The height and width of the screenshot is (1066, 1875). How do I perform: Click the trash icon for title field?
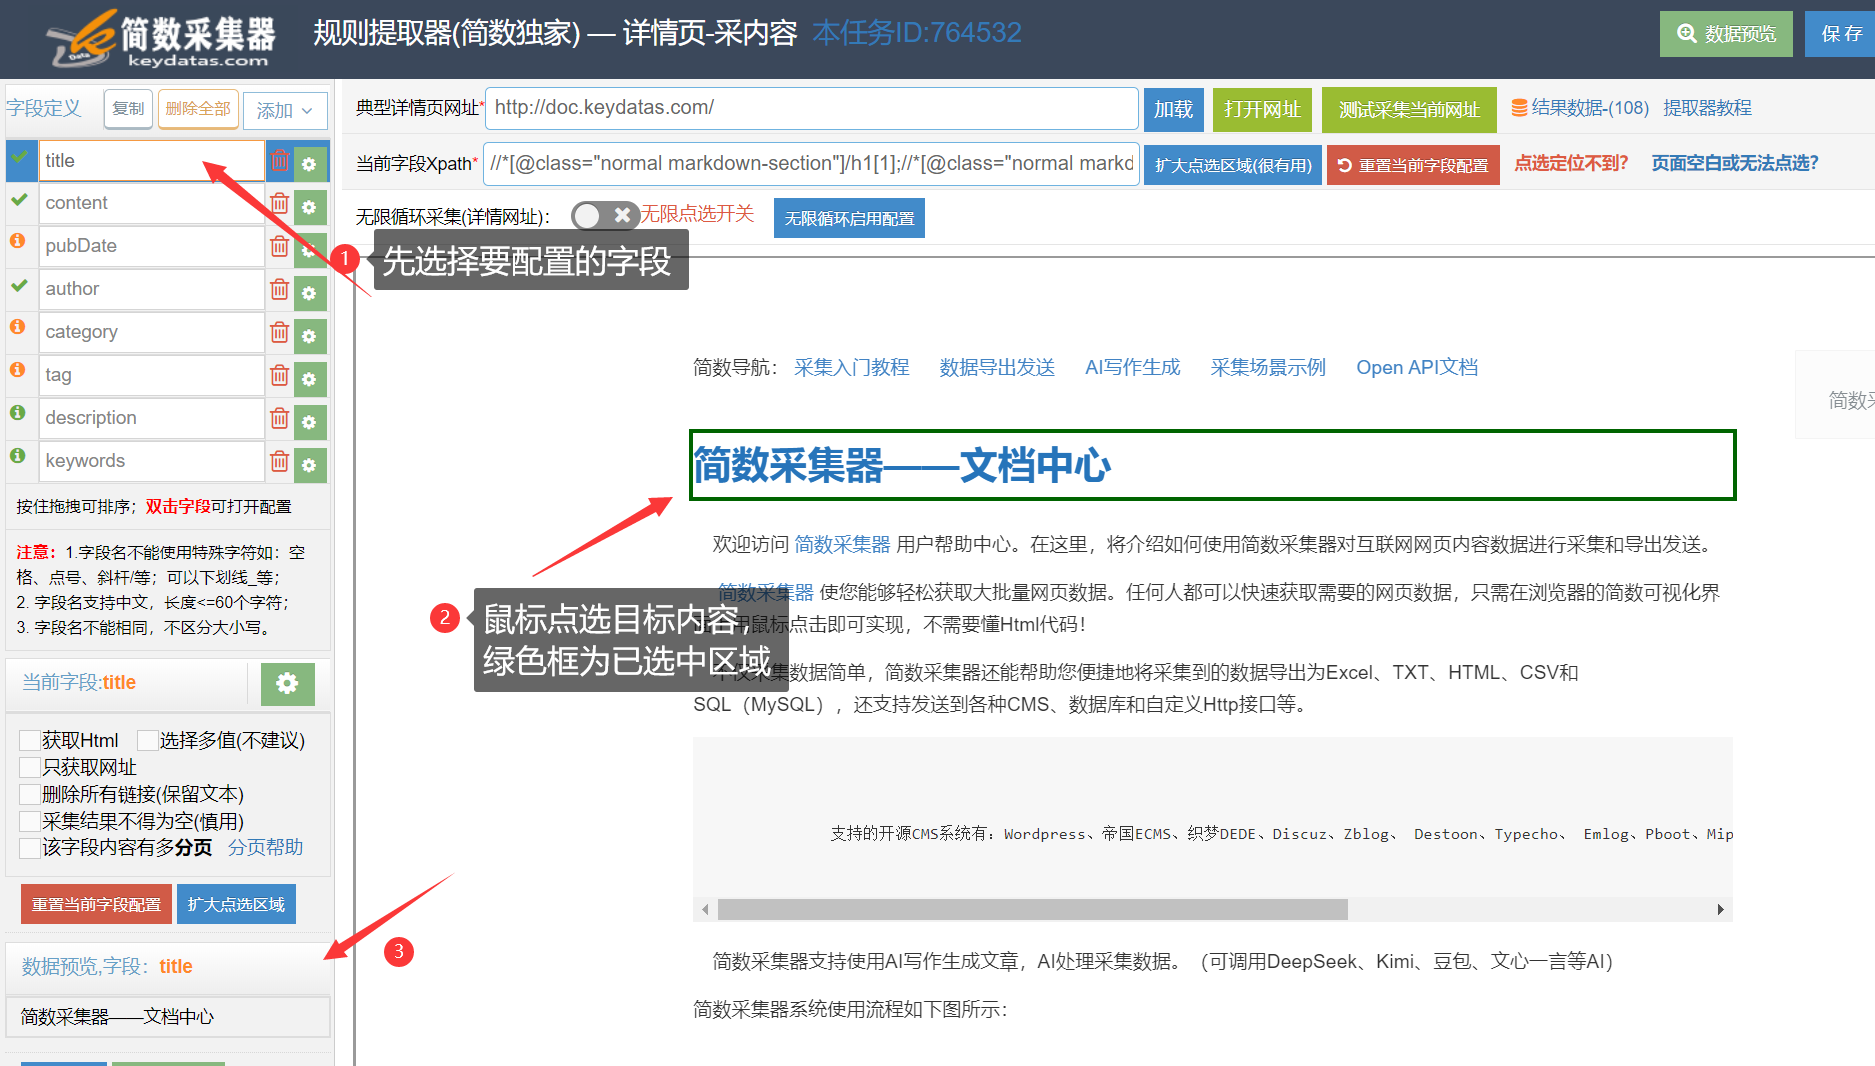pyautogui.click(x=280, y=161)
